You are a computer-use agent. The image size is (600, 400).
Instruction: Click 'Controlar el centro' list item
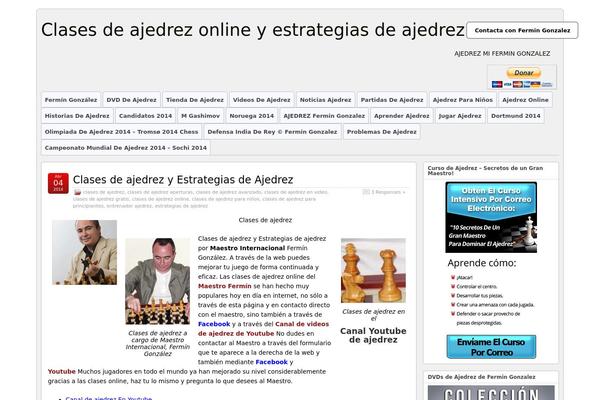point(477,287)
